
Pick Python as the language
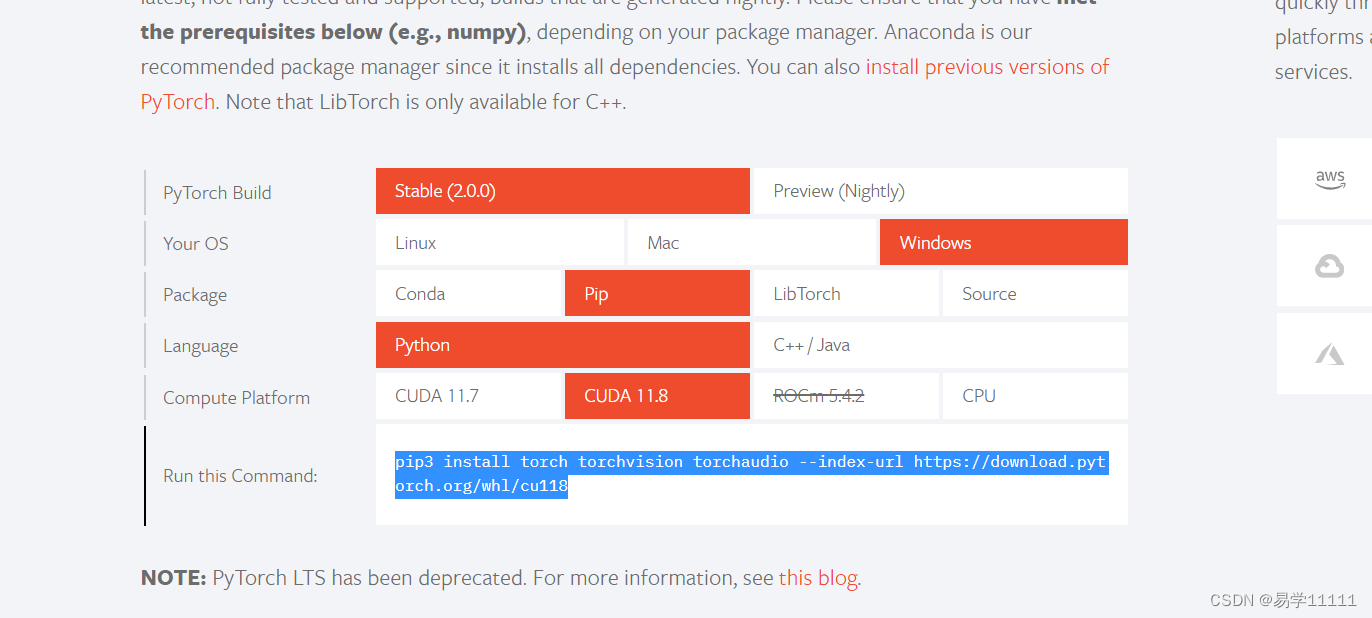pos(562,345)
